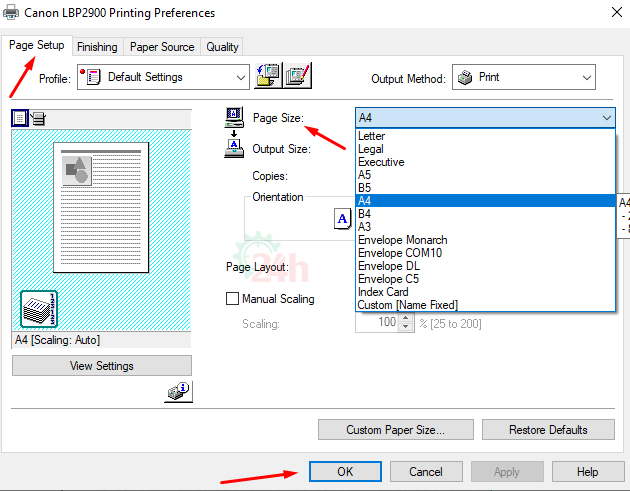Increase scaling with up spinner arrow

click(406, 318)
